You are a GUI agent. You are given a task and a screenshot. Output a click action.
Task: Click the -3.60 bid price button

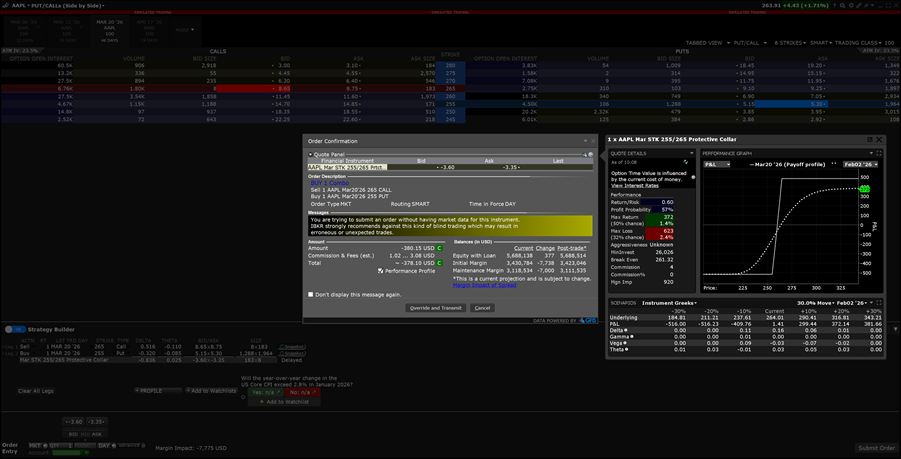74,421
